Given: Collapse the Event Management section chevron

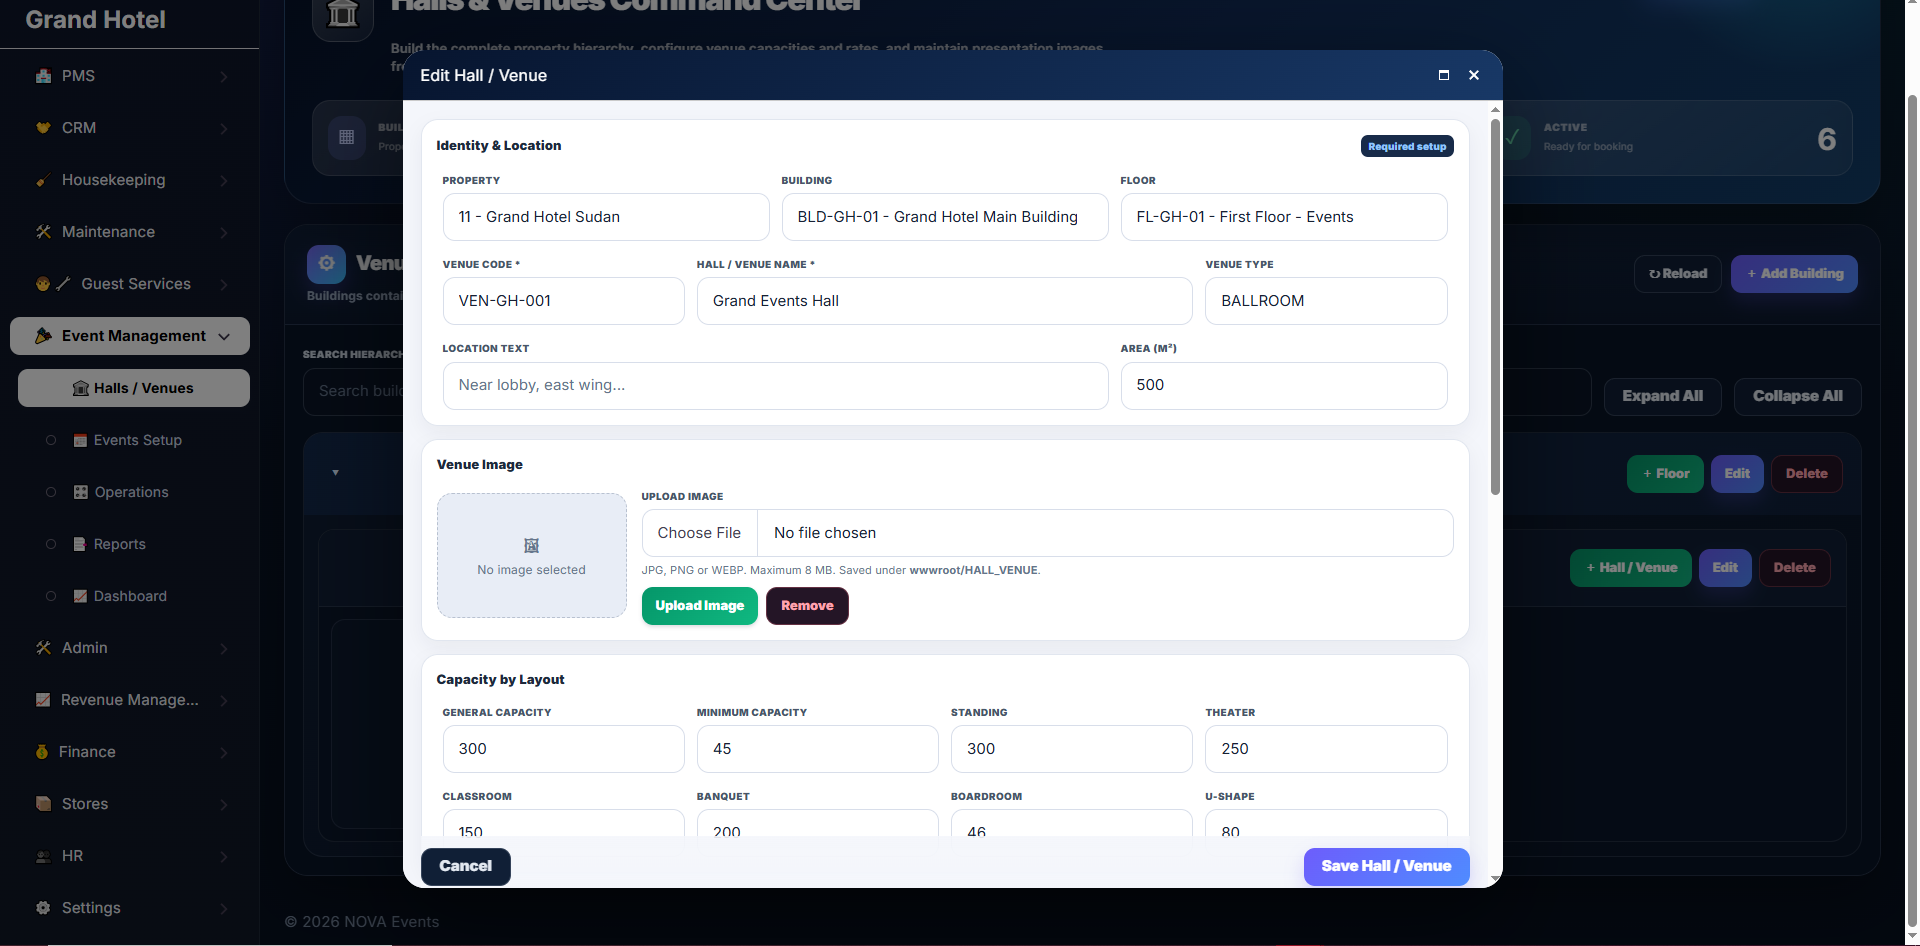Looking at the screenshot, I should coord(224,337).
